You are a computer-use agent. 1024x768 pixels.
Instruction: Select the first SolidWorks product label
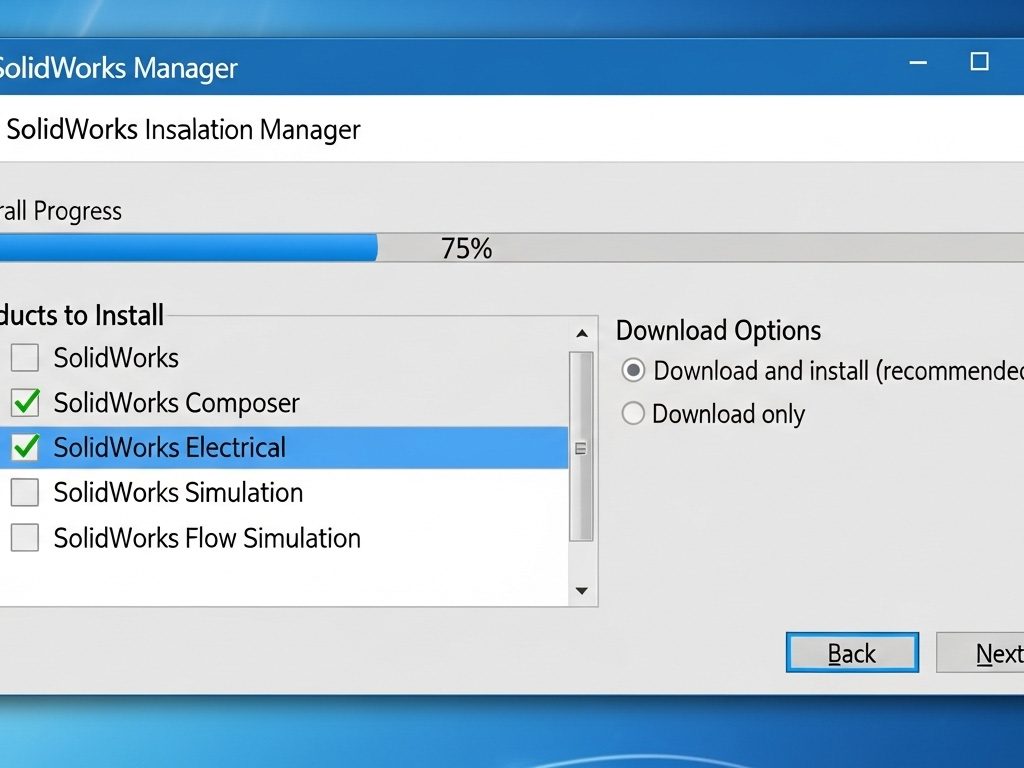(x=116, y=357)
